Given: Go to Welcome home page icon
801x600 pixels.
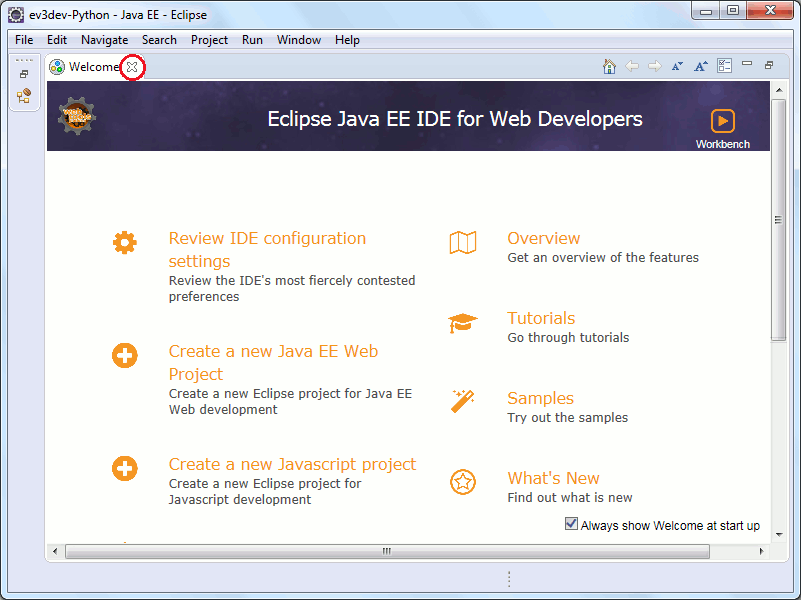Looking at the screenshot, I should pyautogui.click(x=609, y=66).
